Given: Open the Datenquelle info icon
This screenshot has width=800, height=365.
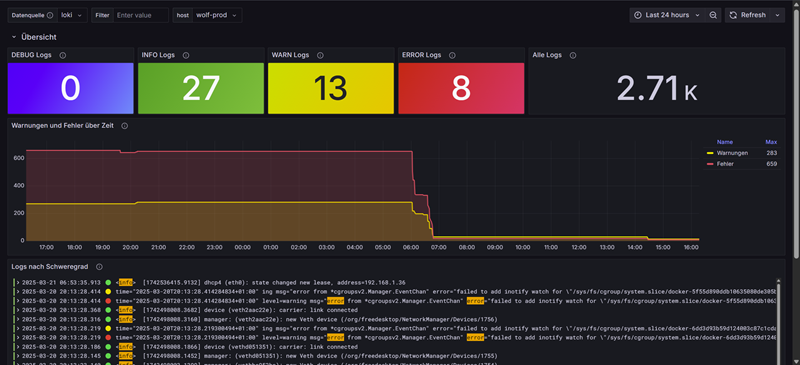Looking at the screenshot, I should [50, 15].
